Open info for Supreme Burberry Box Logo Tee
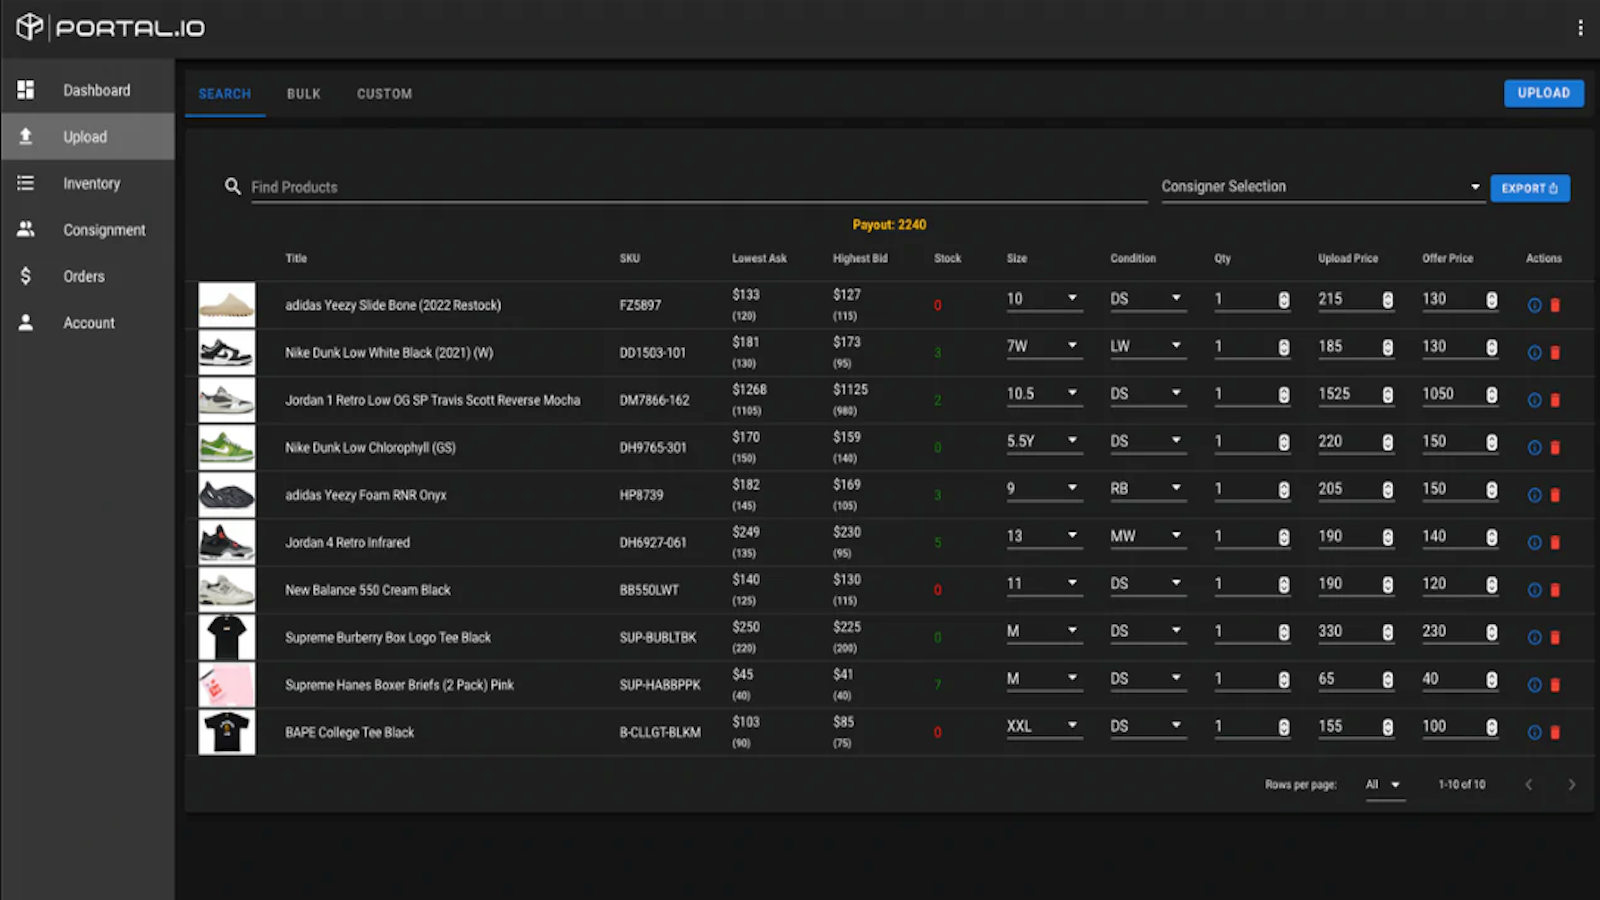The height and width of the screenshot is (900, 1600). click(1534, 638)
